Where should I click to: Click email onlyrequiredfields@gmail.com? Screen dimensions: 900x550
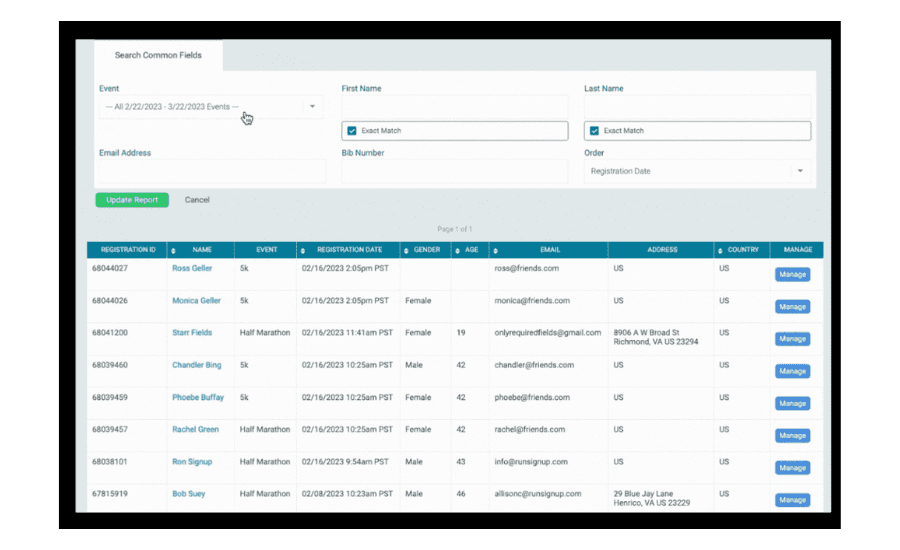point(548,332)
